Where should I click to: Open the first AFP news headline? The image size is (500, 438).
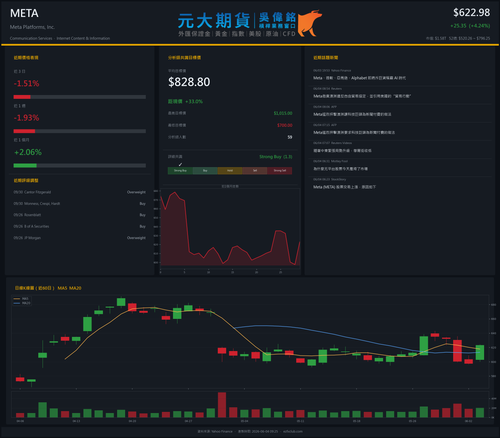point(352,114)
